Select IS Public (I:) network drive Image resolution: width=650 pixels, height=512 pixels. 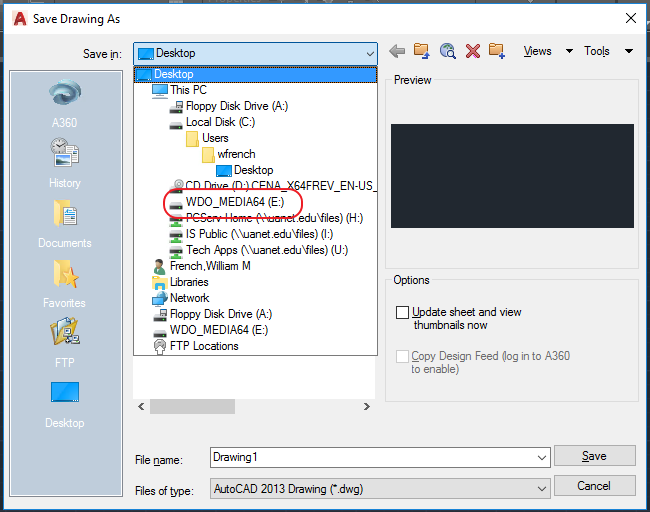point(251,234)
